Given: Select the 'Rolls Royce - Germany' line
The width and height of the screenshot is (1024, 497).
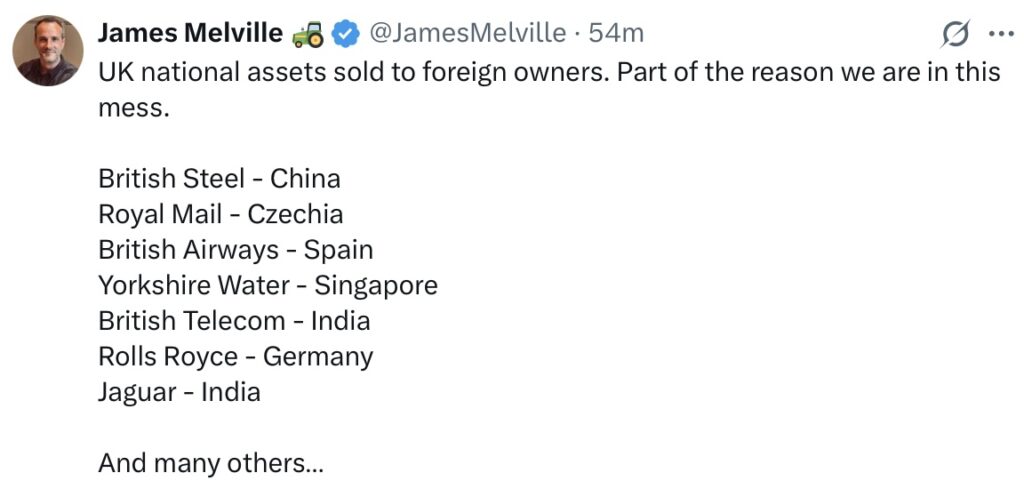Looking at the screenshot, I should [236, 357].
